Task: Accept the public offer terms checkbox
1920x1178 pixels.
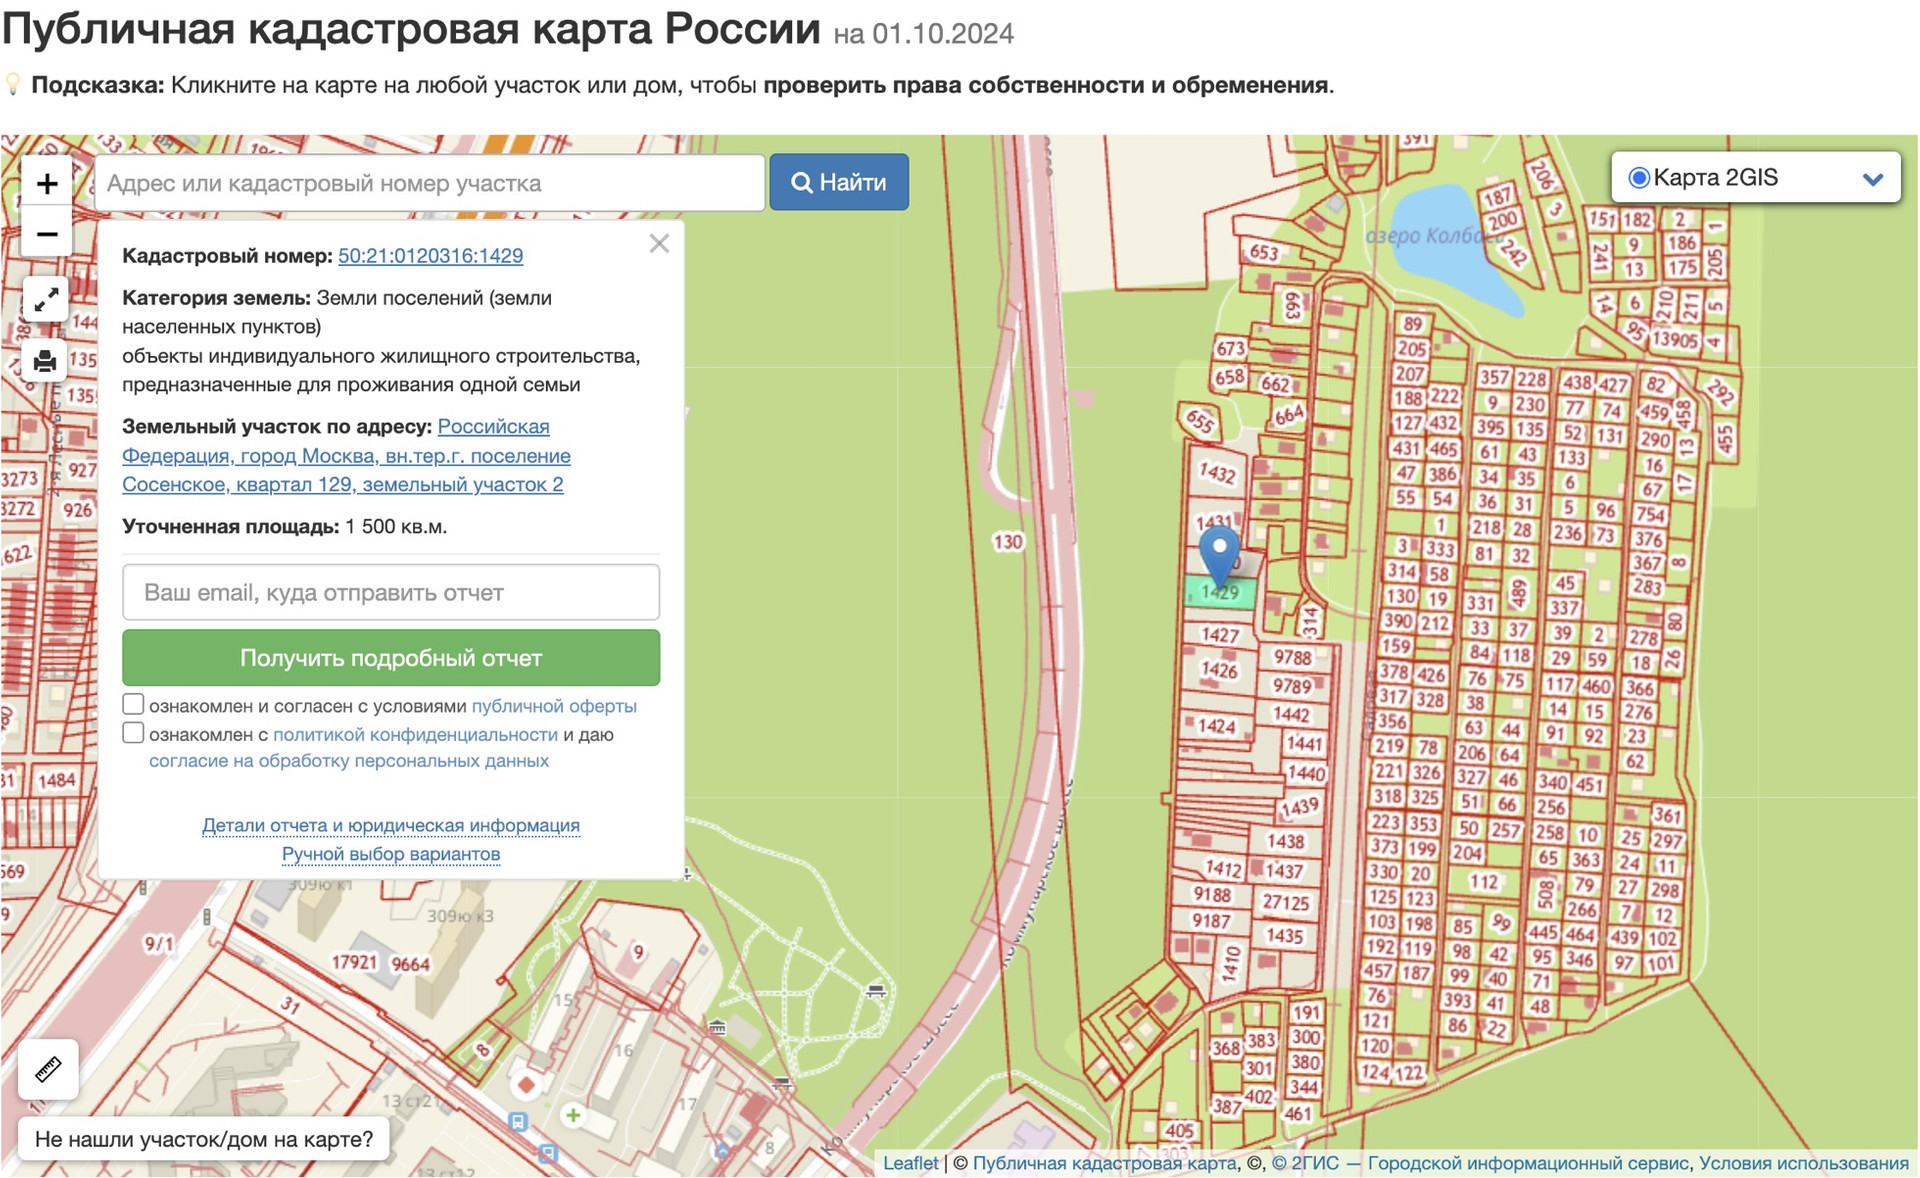Action: tap(133, 705)
